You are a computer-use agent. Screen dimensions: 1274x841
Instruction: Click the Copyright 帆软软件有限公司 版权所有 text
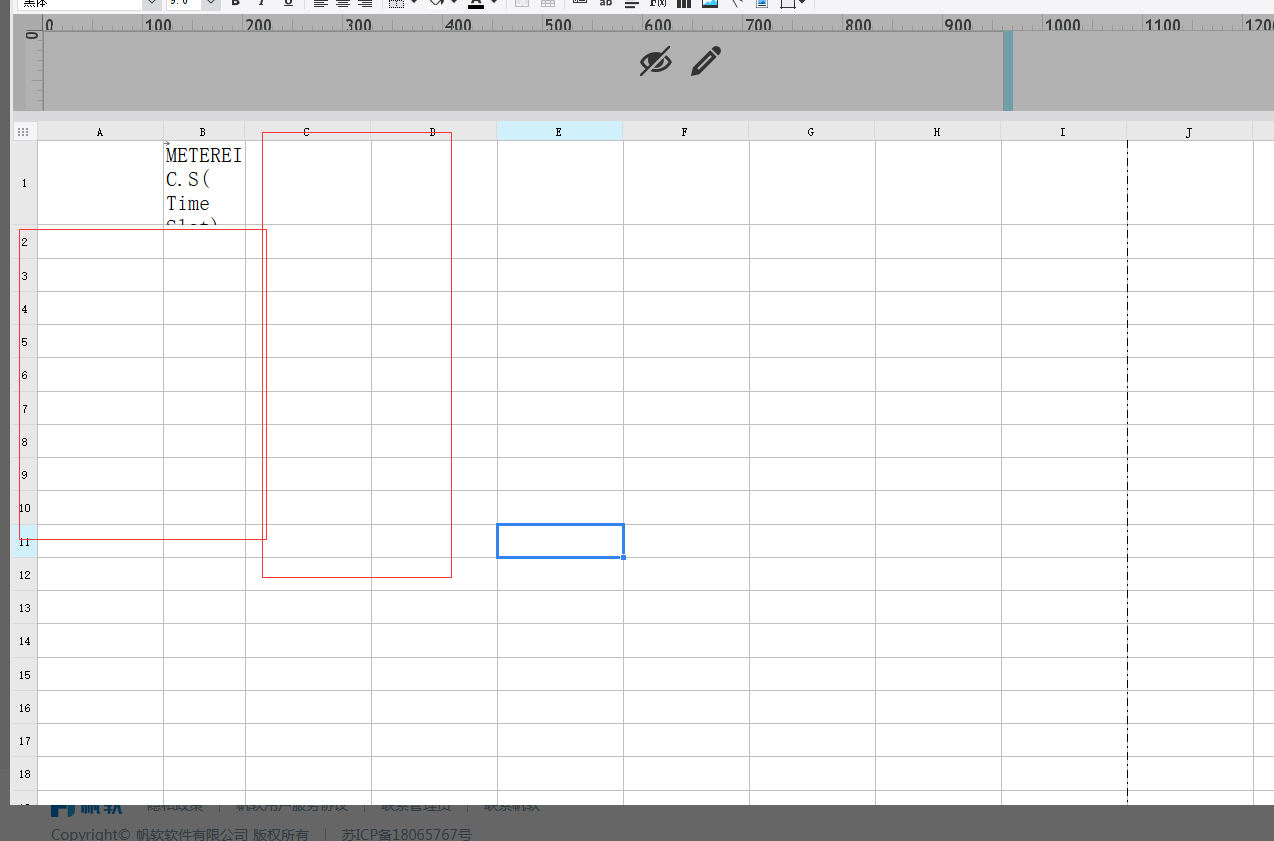point(180,834)
